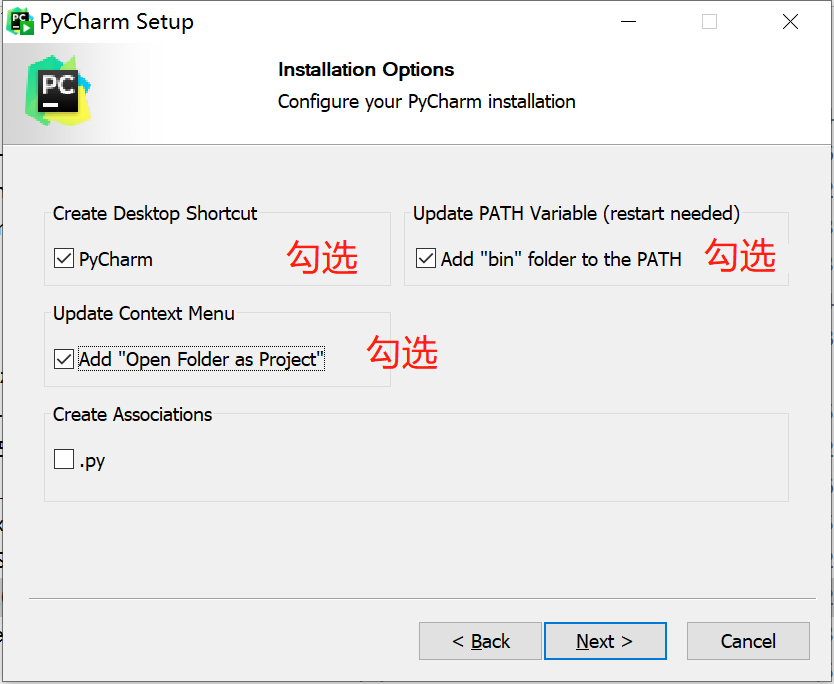
Task: Enable the .py file association checkbox
Action: (x=64, y=460)
